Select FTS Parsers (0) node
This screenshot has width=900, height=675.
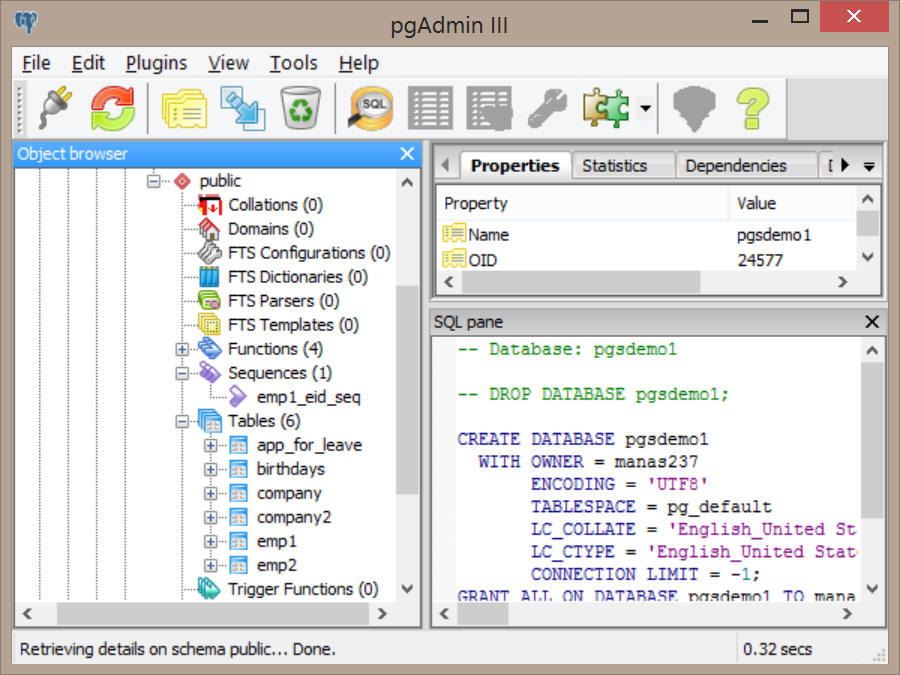pyautogui.click(x=283, y=301)
